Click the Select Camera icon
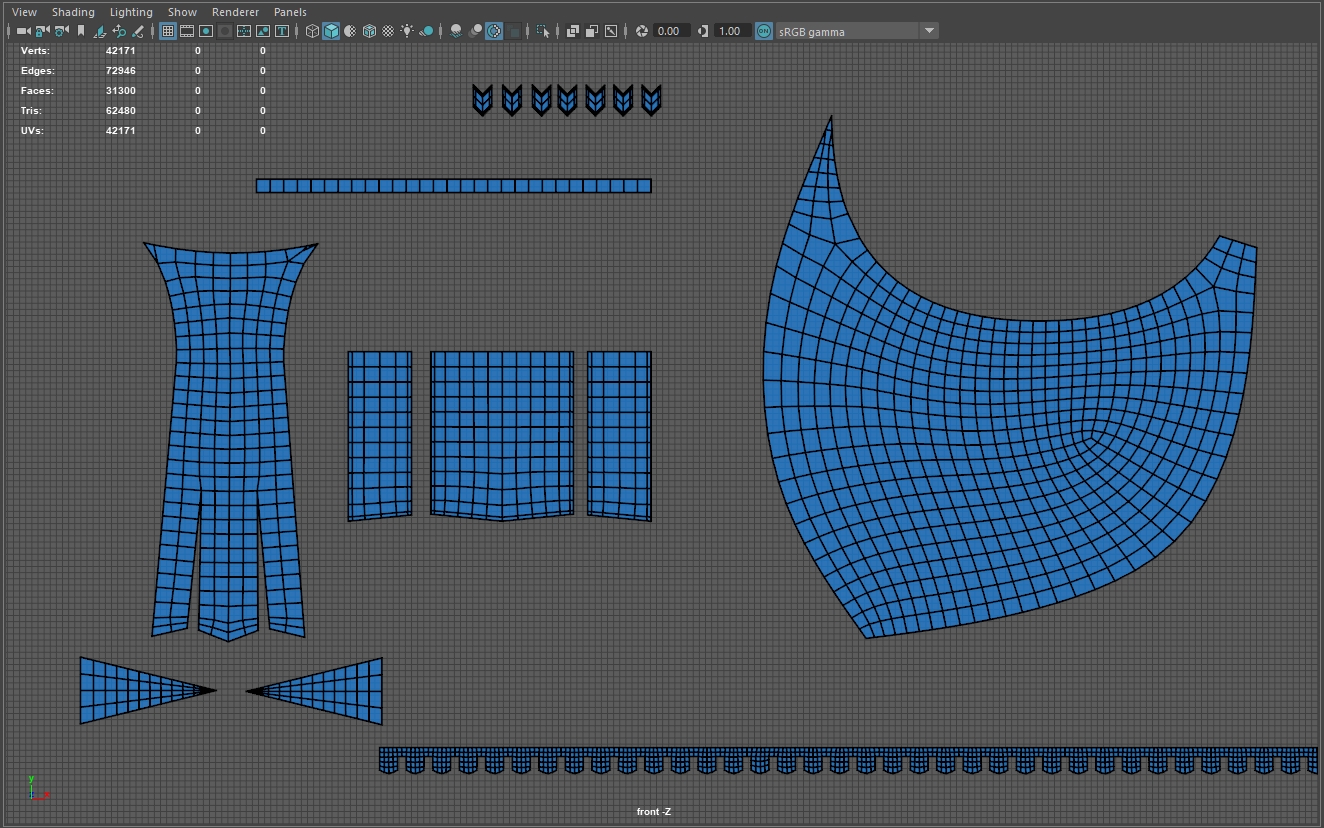1324x828 pixels. 23,31
